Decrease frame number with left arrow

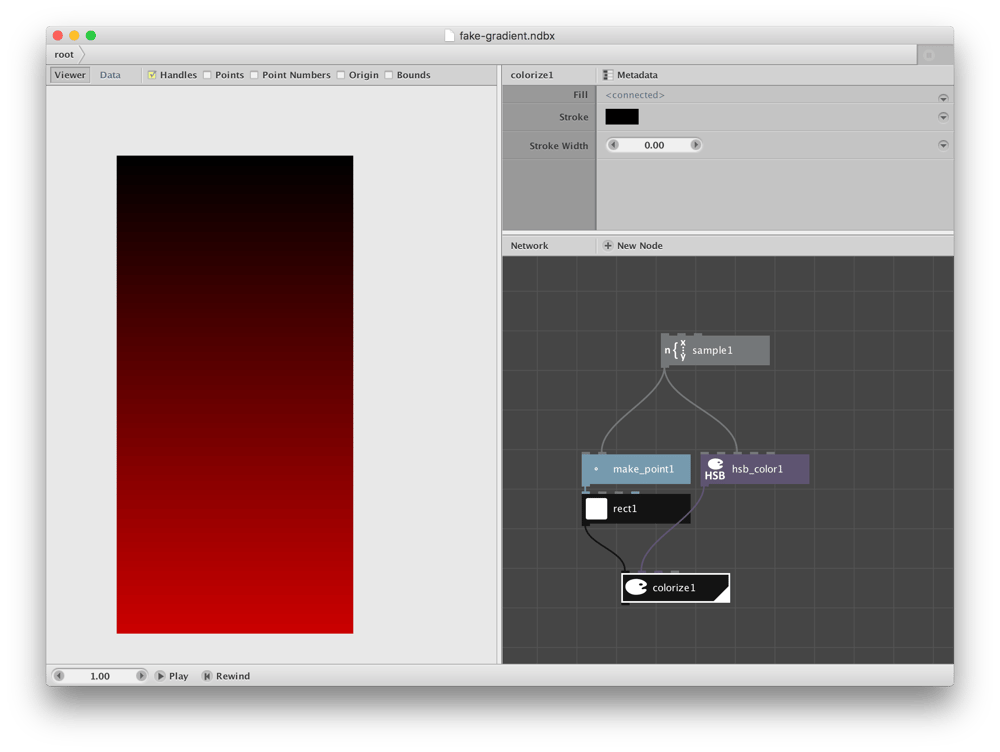coord(59,676)
